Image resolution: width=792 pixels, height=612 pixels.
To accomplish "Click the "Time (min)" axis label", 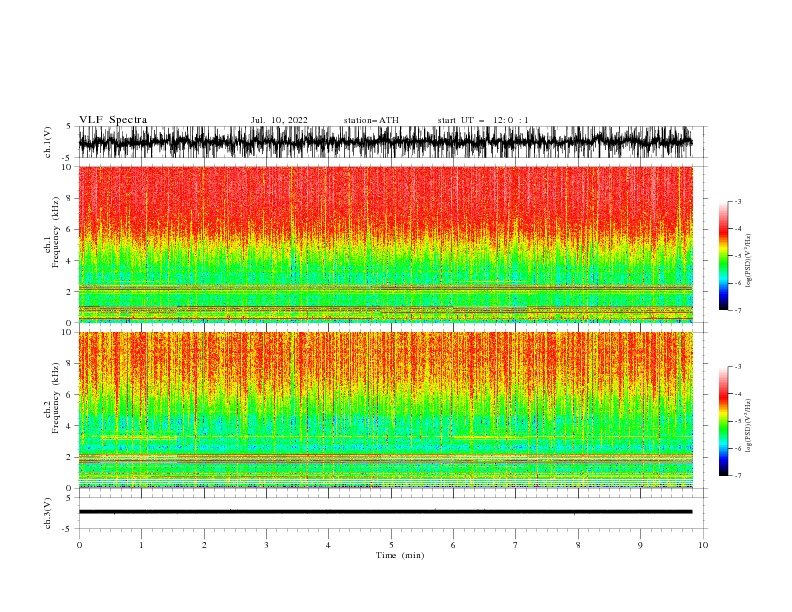I will pos(400,555).
